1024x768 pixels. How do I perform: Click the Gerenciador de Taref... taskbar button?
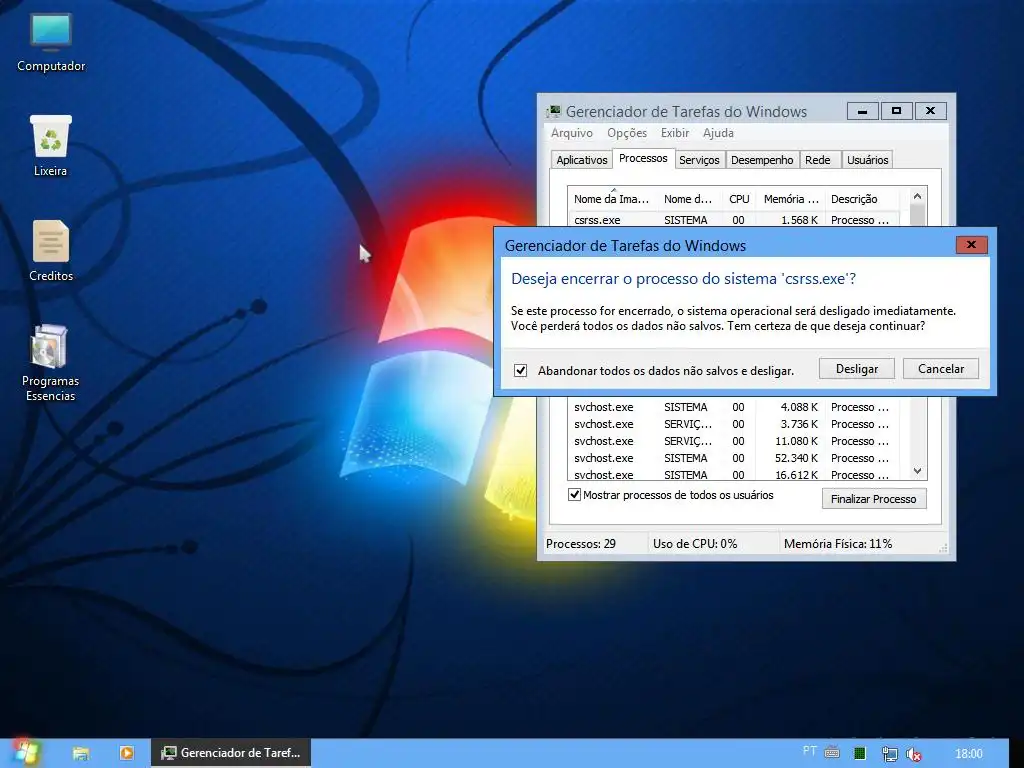231,753
